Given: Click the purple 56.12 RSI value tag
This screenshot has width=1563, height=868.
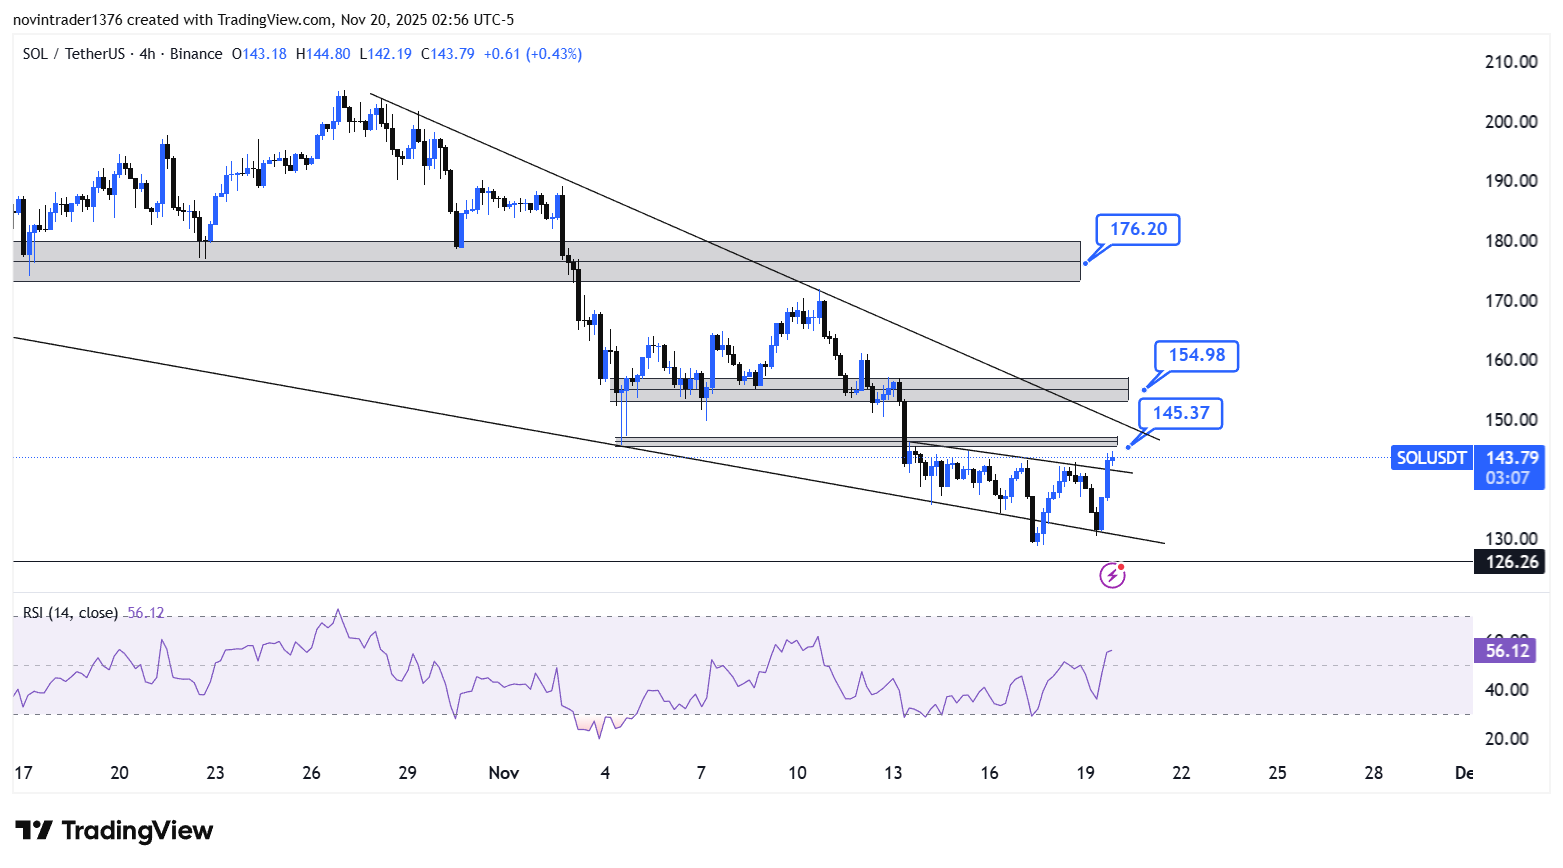Looking at the screenshot, I should (x=1507, y=651).
